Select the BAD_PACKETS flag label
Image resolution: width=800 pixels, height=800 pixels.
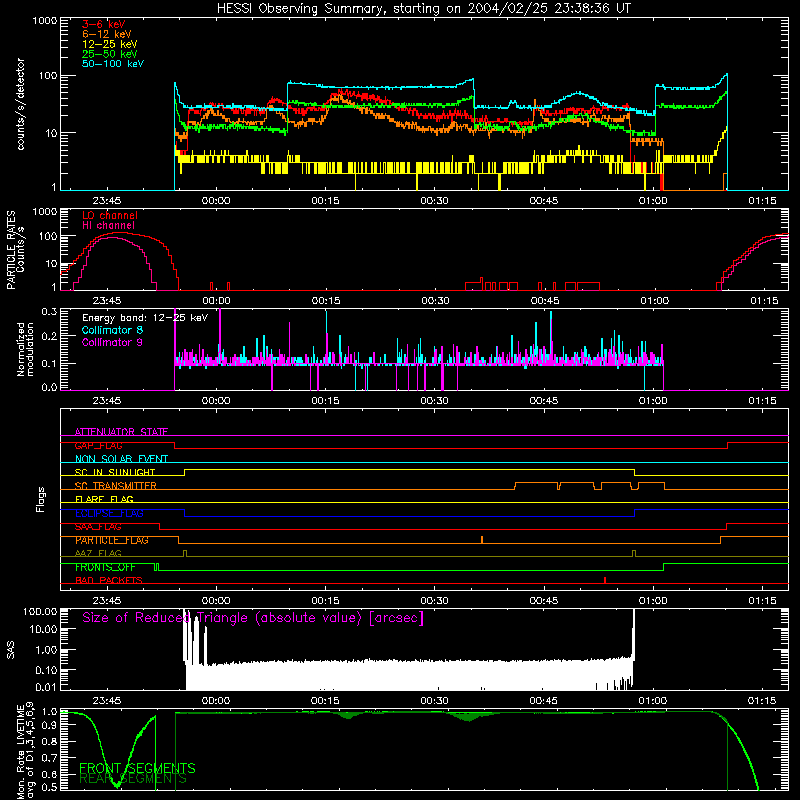(109, 581)
